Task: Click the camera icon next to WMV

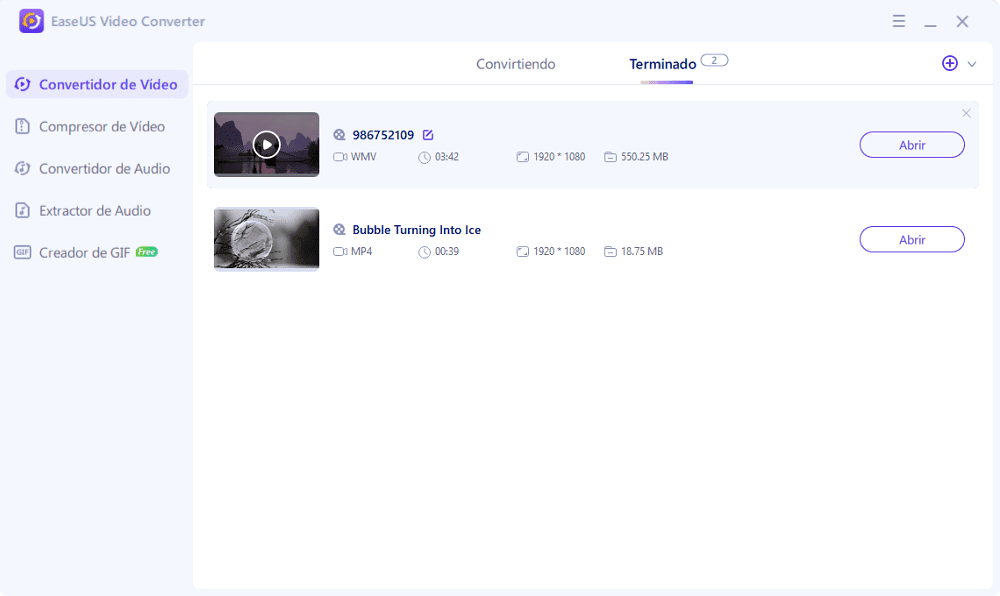Action: pos(340,157)
